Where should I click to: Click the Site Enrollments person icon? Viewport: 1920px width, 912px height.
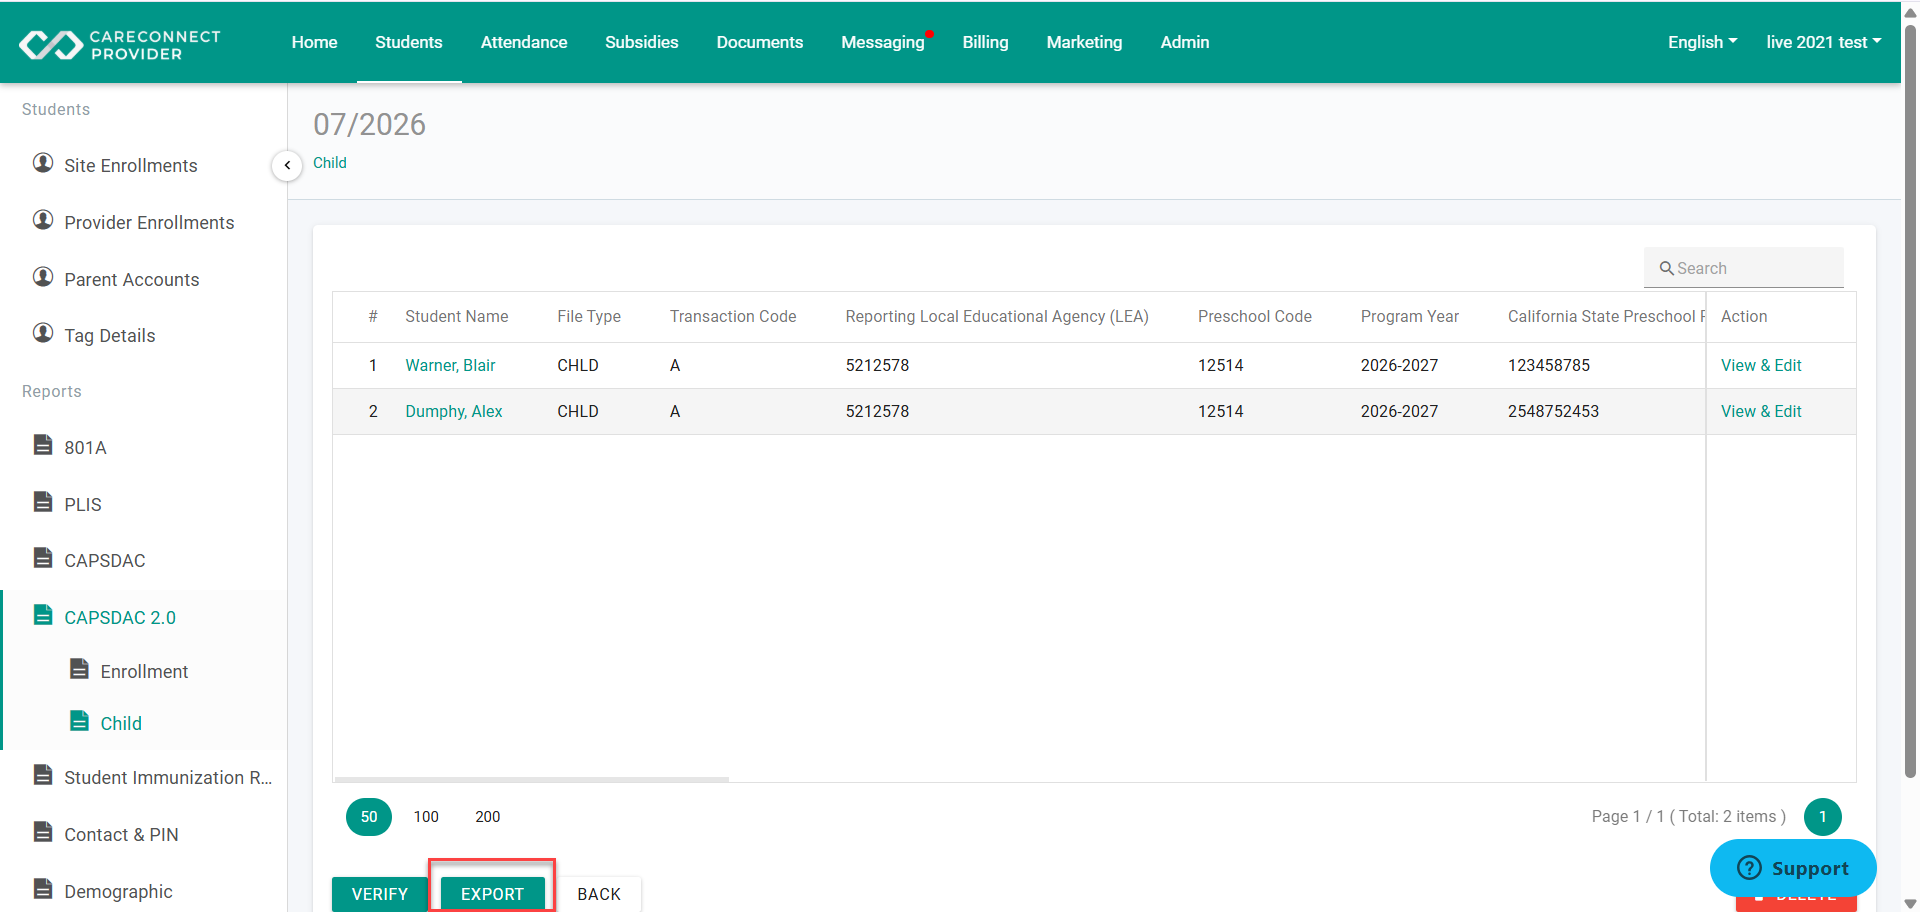pyautogui.click(x=43, y=162)
